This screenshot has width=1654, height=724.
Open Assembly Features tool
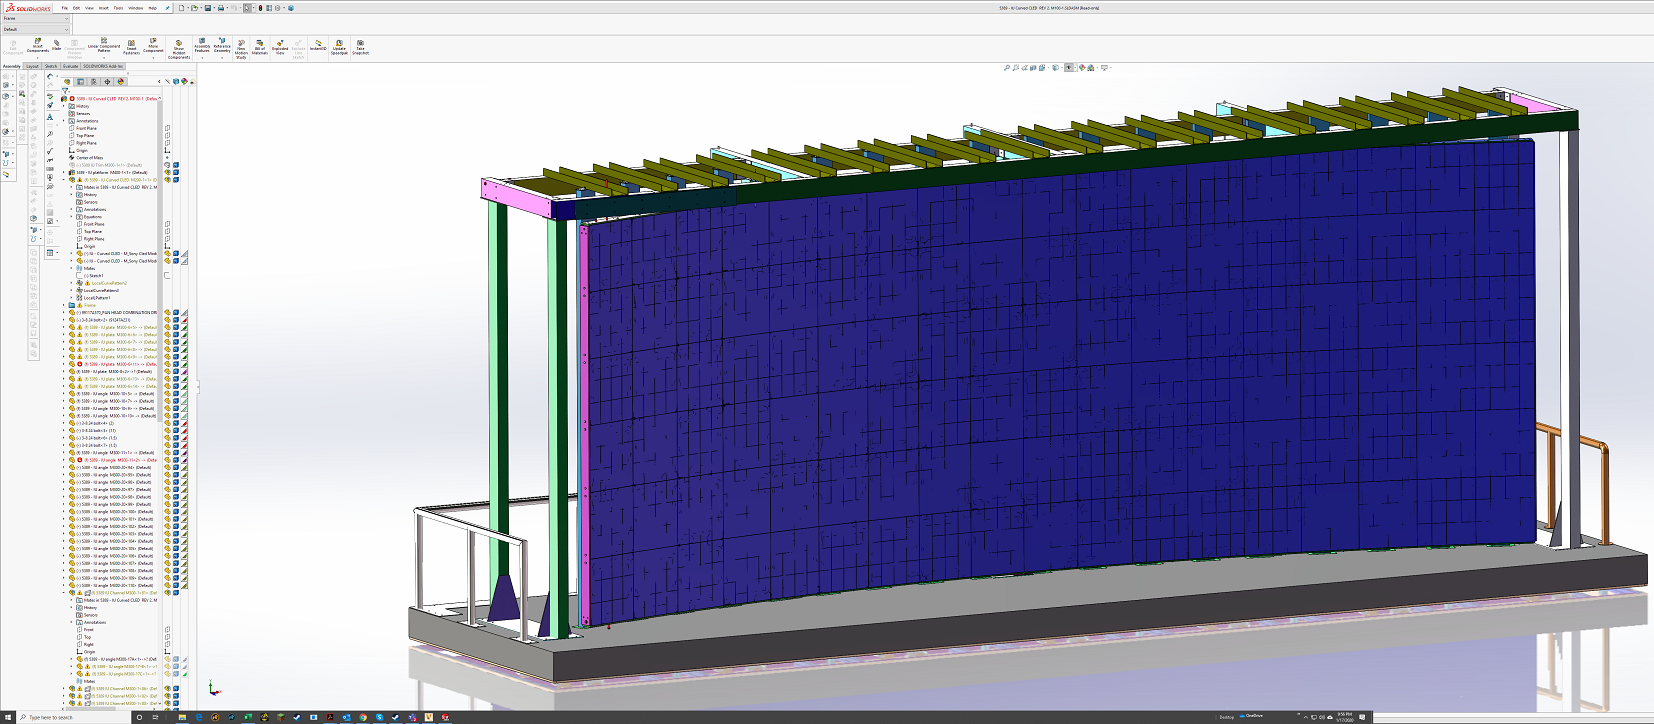point(202,45)
